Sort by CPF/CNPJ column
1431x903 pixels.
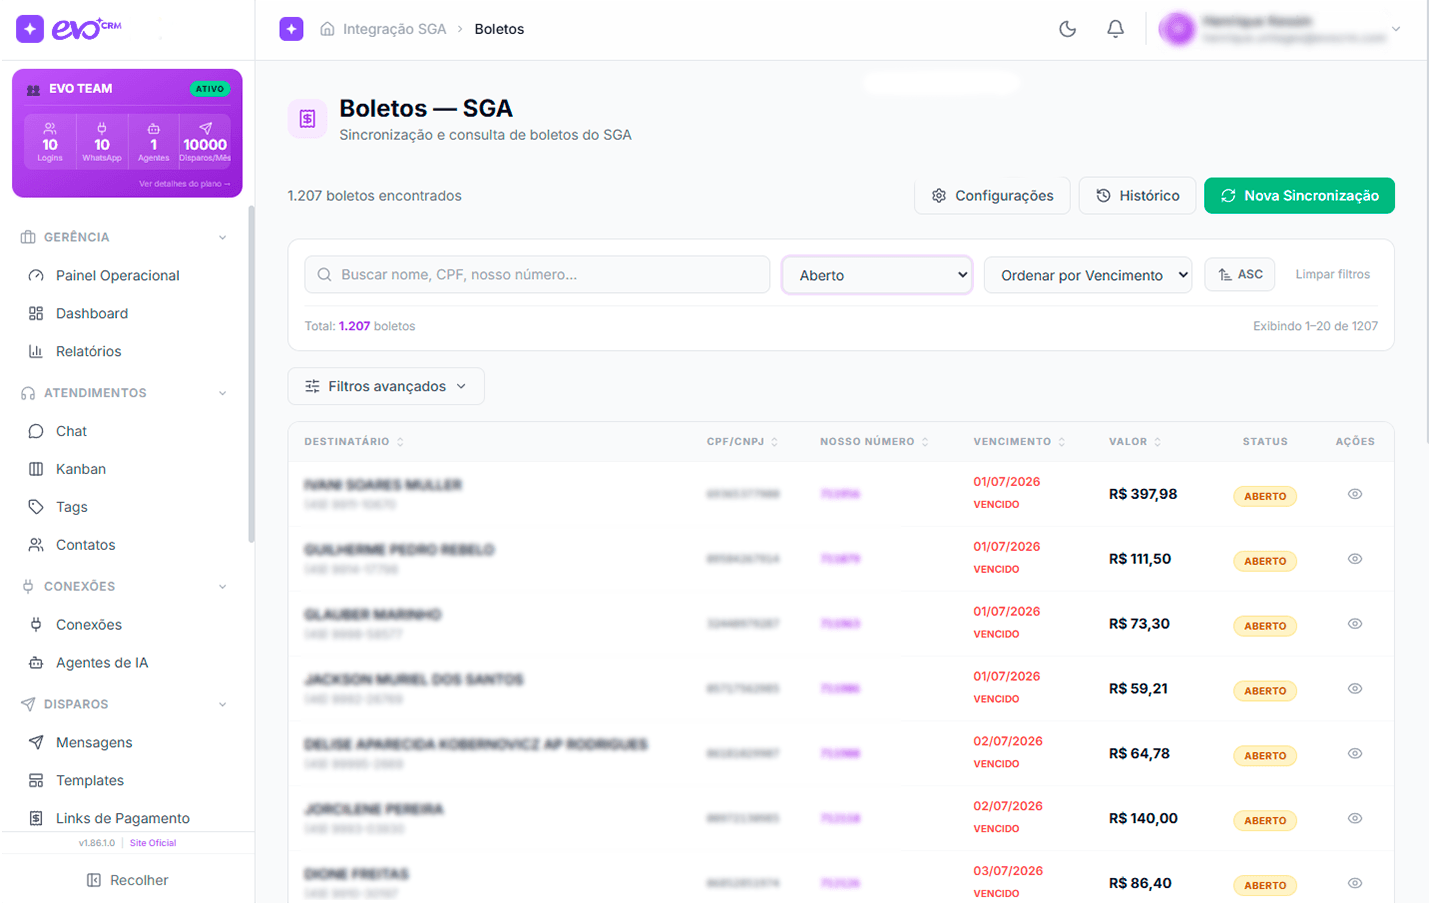coord(742,441)
